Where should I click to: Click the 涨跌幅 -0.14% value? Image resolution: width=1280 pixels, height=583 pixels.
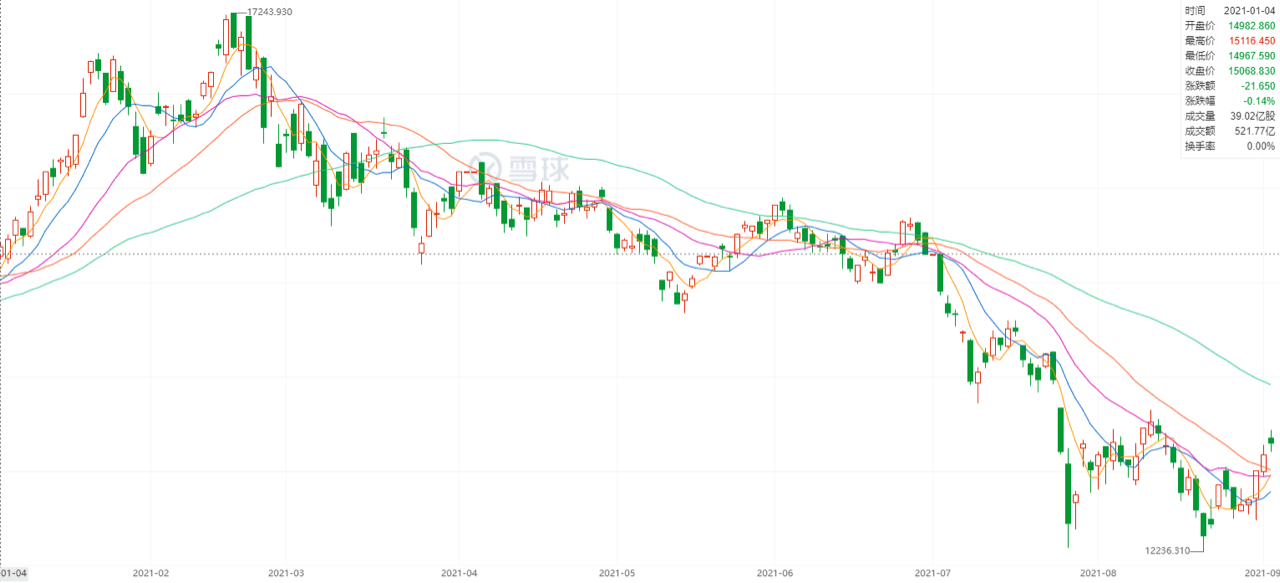[1258, 100]
